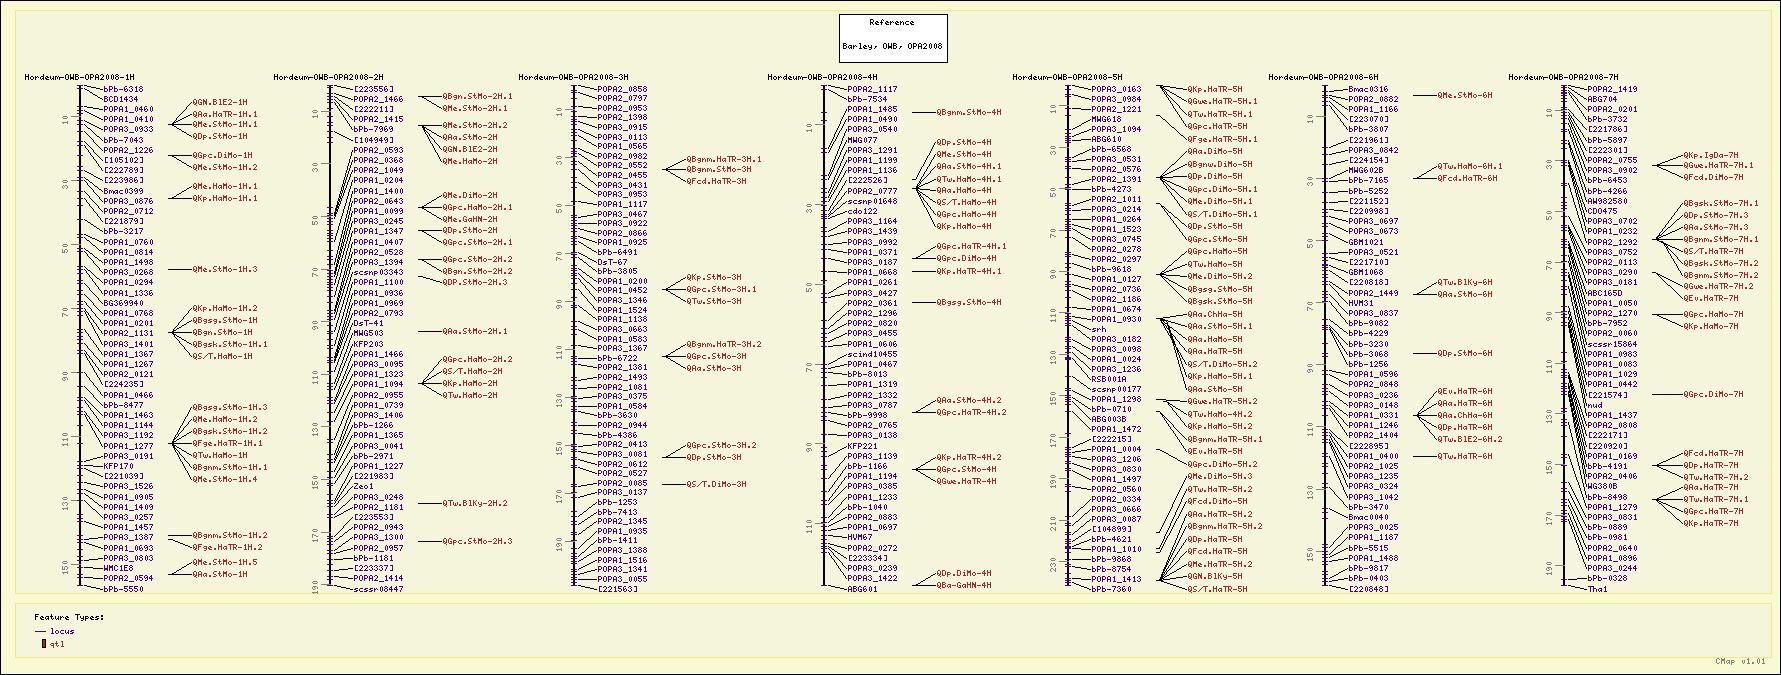This screenshot has width=1781, height=675.
Task: Select marker BCD1434 on chromosome 1H
Action: pyautogui.click(x=121, y=99)
